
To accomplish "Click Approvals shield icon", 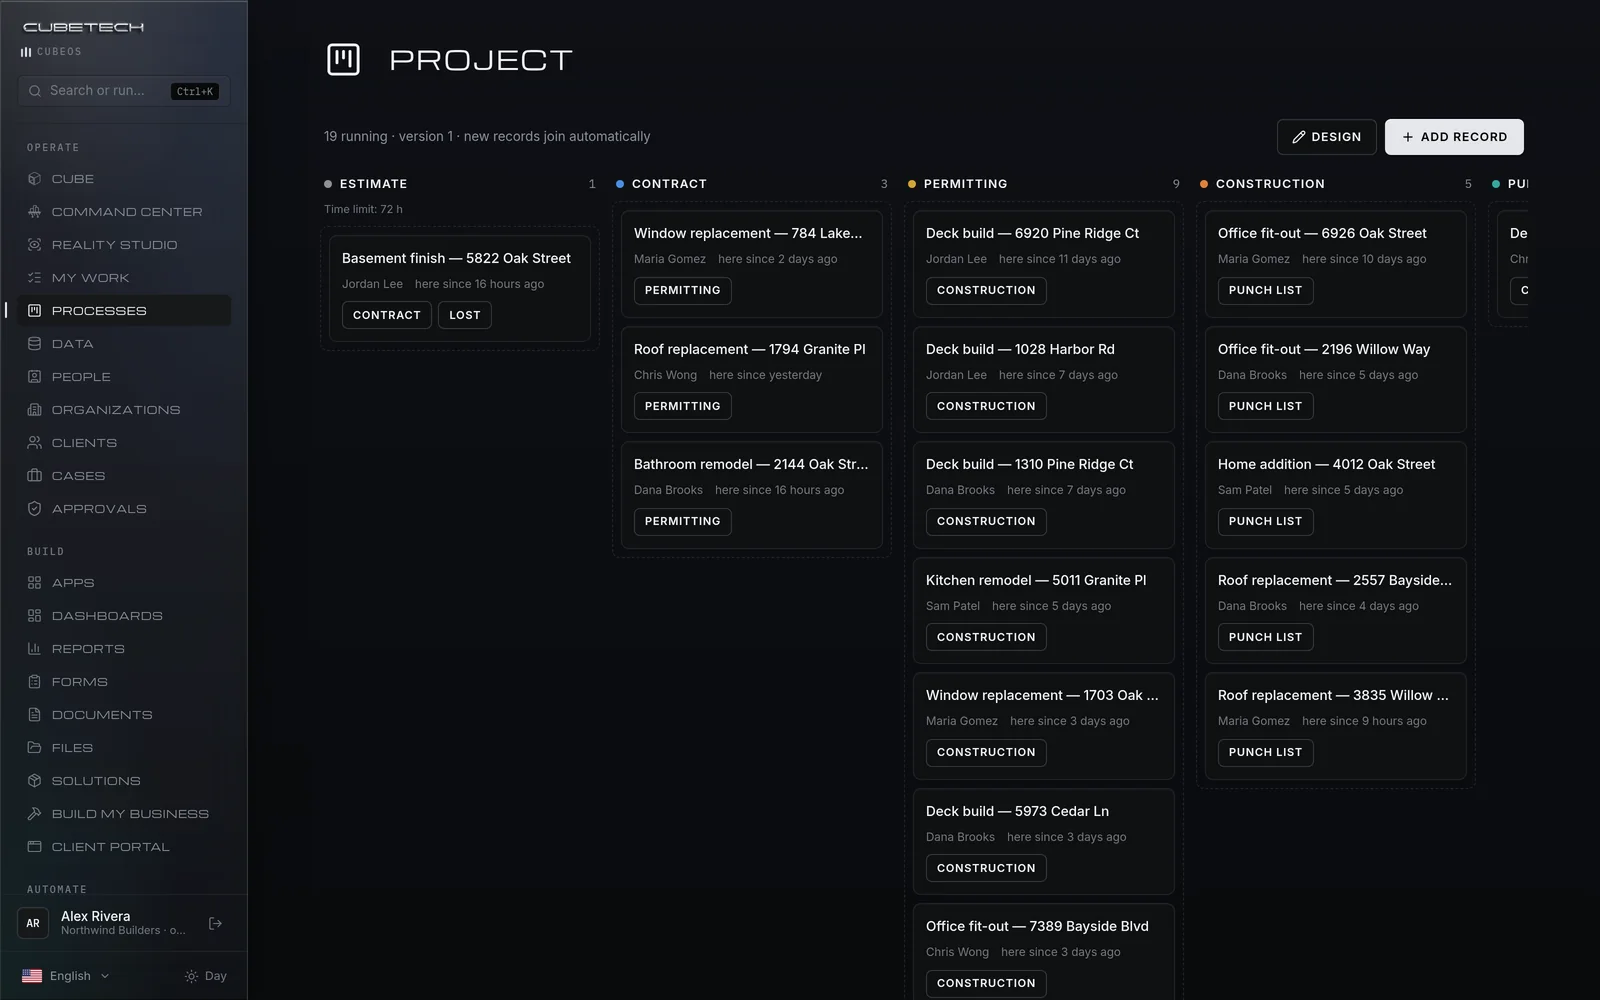I will 34,509.
